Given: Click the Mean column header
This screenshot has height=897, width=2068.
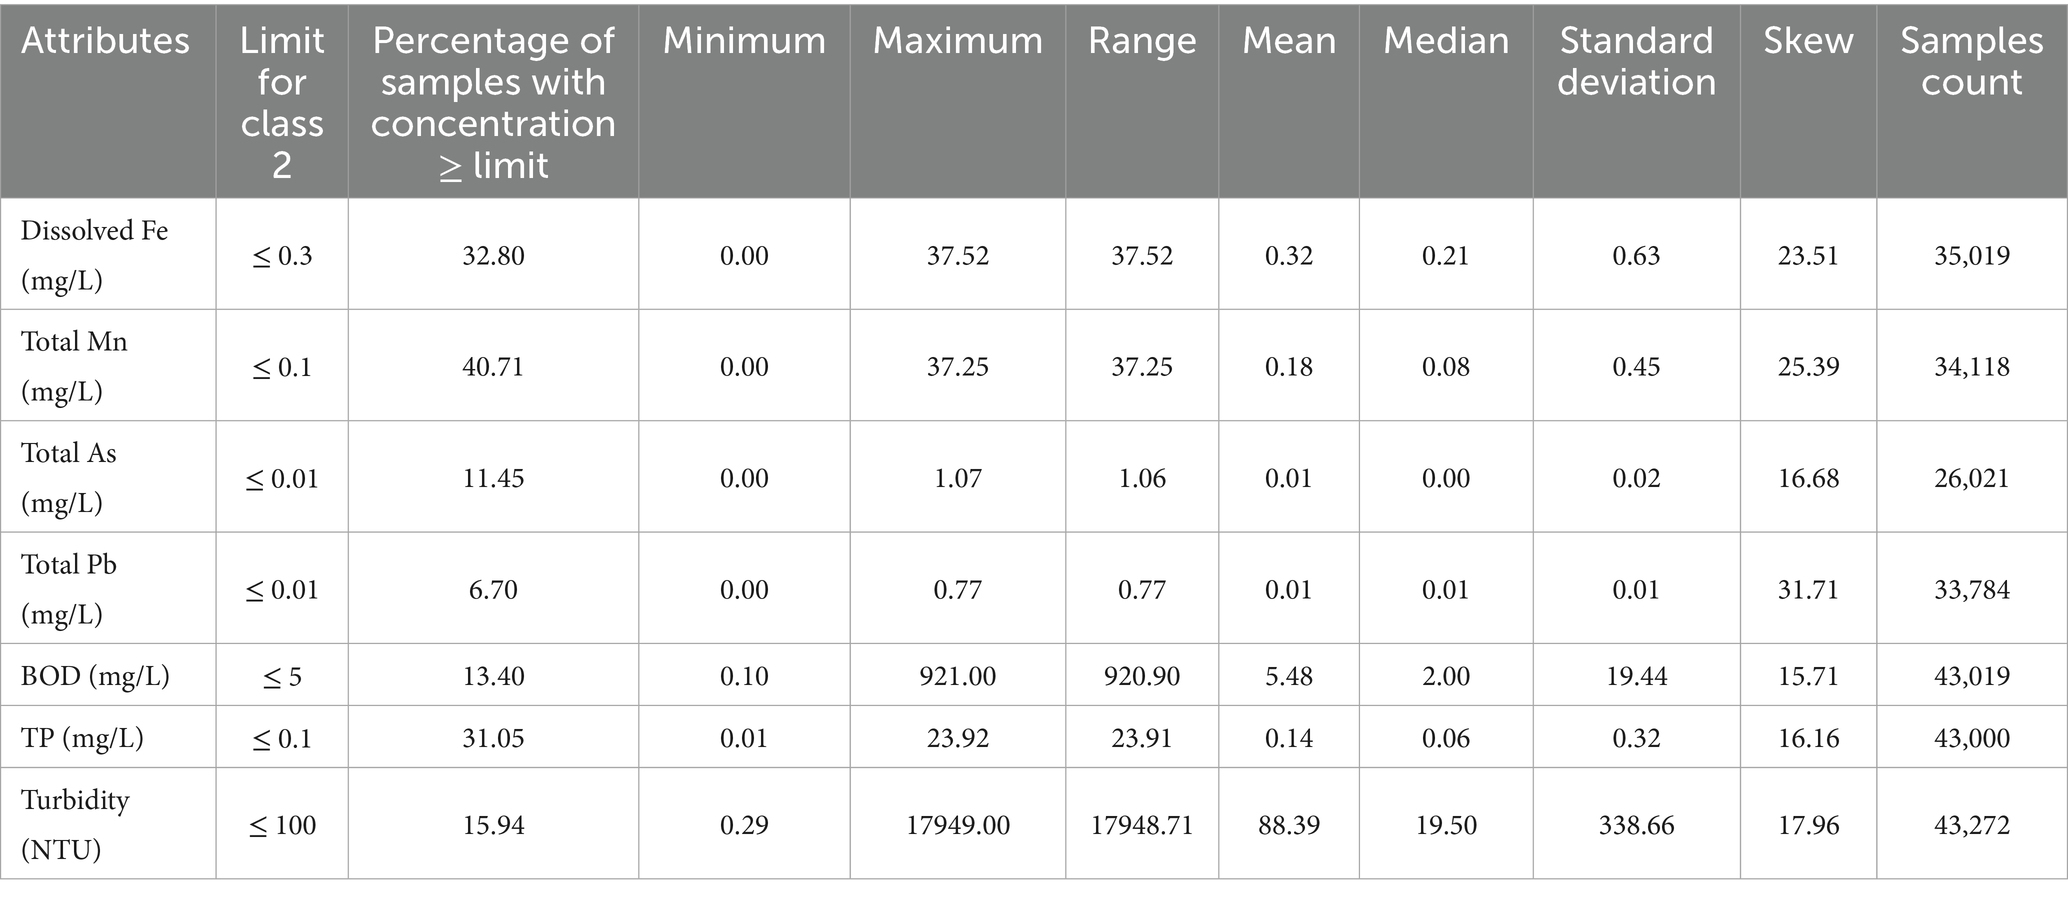Looking at the screenshot, I should point(1289,41).
